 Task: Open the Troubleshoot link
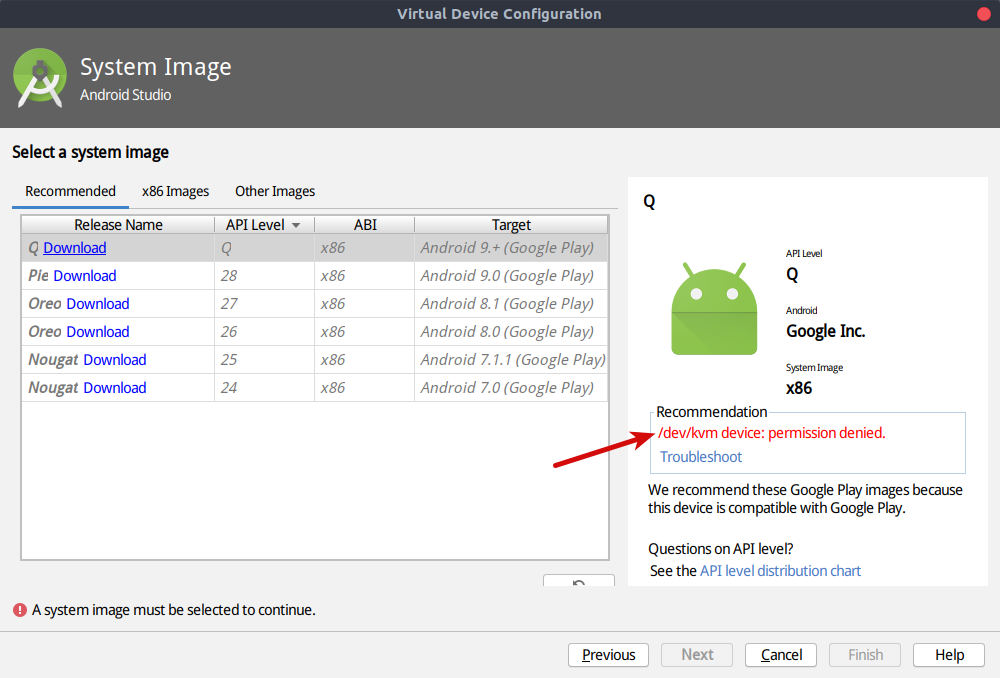(701, 457)
